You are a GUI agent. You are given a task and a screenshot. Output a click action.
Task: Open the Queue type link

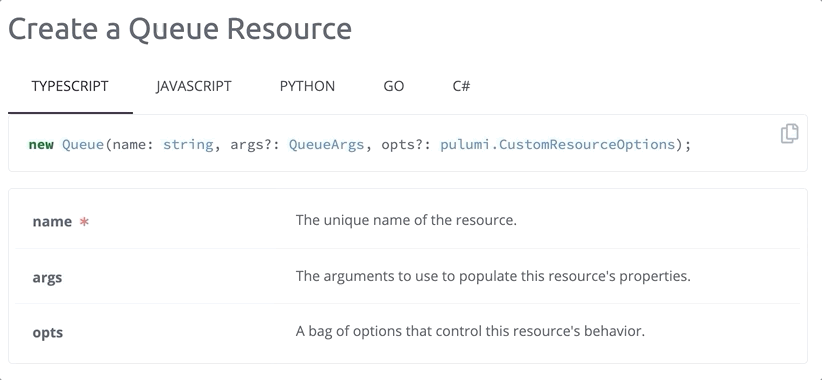[83, 145]
